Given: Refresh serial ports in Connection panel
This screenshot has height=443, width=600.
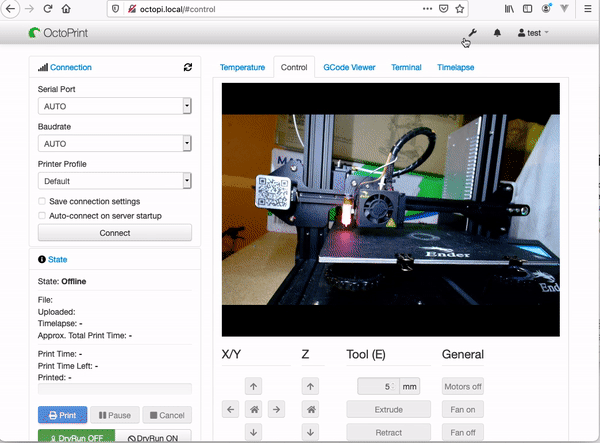Looking at the screenshot, I should click(x=187, y=68).
